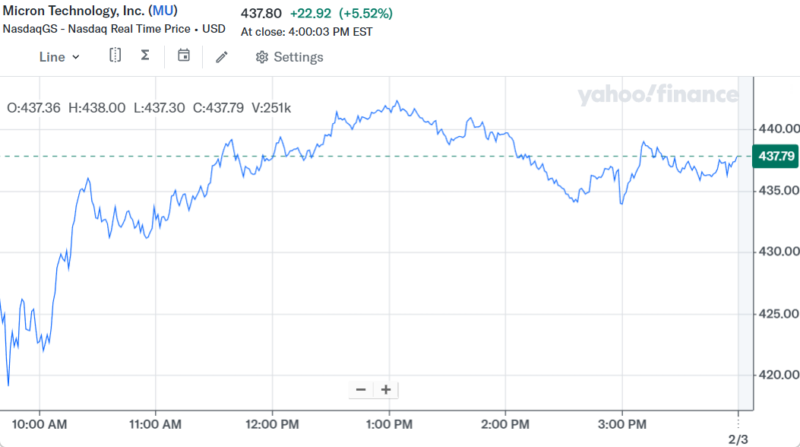Click the calendar events icon
The width and height of the screenshot is (800, 447).
[x=183, y=56]
